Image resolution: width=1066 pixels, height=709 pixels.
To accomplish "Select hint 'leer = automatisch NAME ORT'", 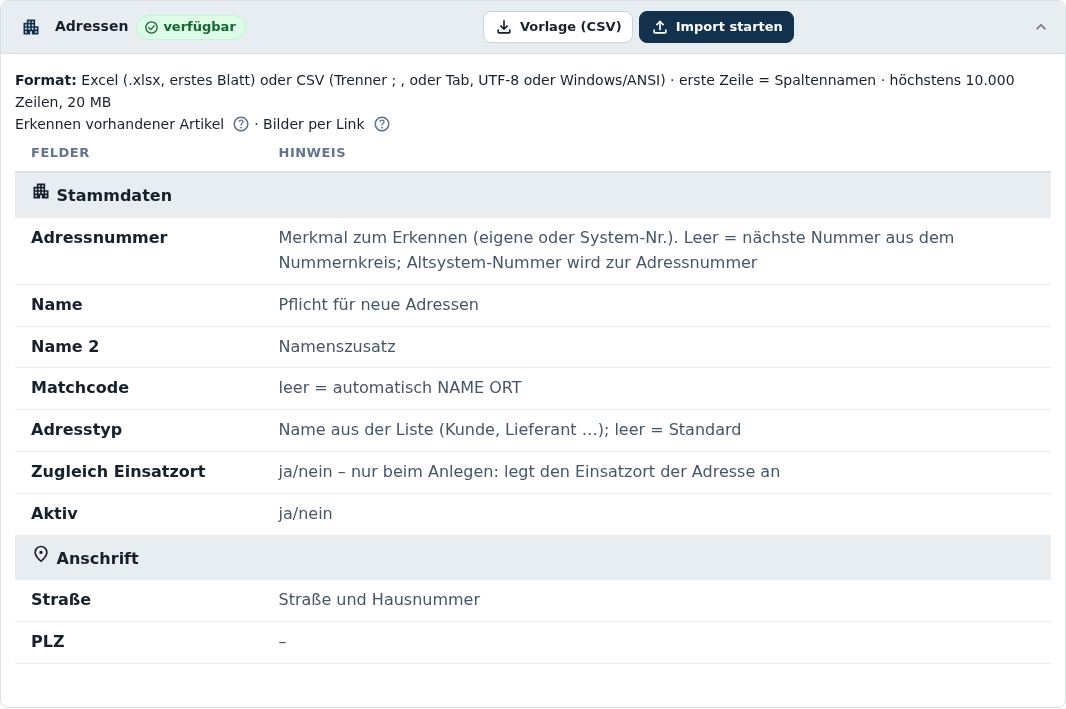I will point(400,388).
